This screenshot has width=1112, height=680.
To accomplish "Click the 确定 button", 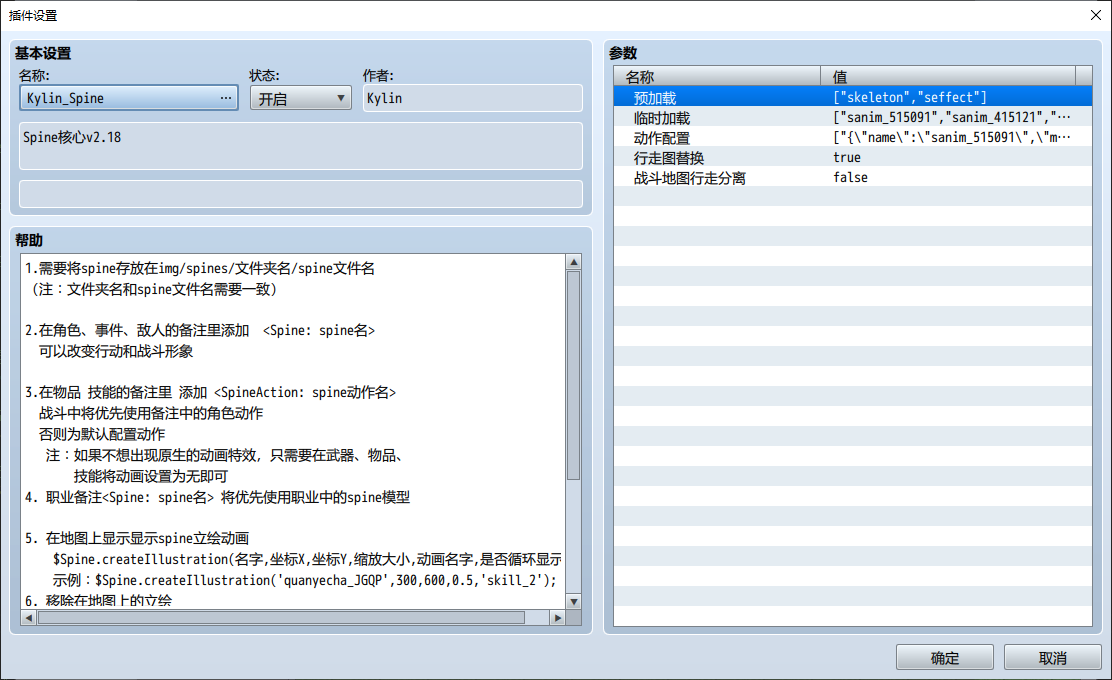I will pos(945,657).
